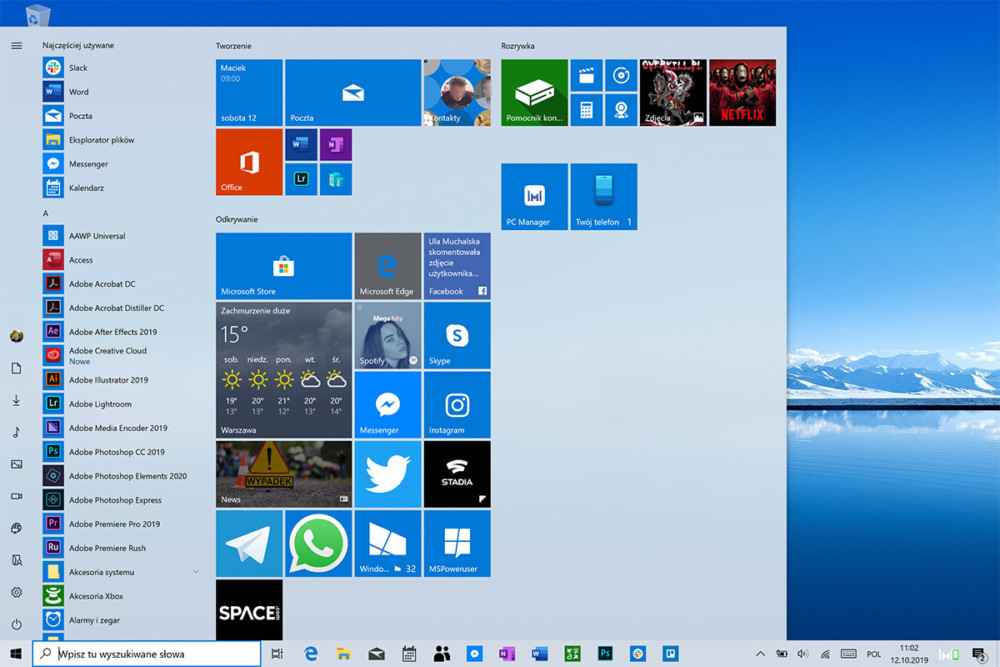Expand the Start menu hamburger navigation
Screen dimensions: 1000x667
[x=17, y=46]
